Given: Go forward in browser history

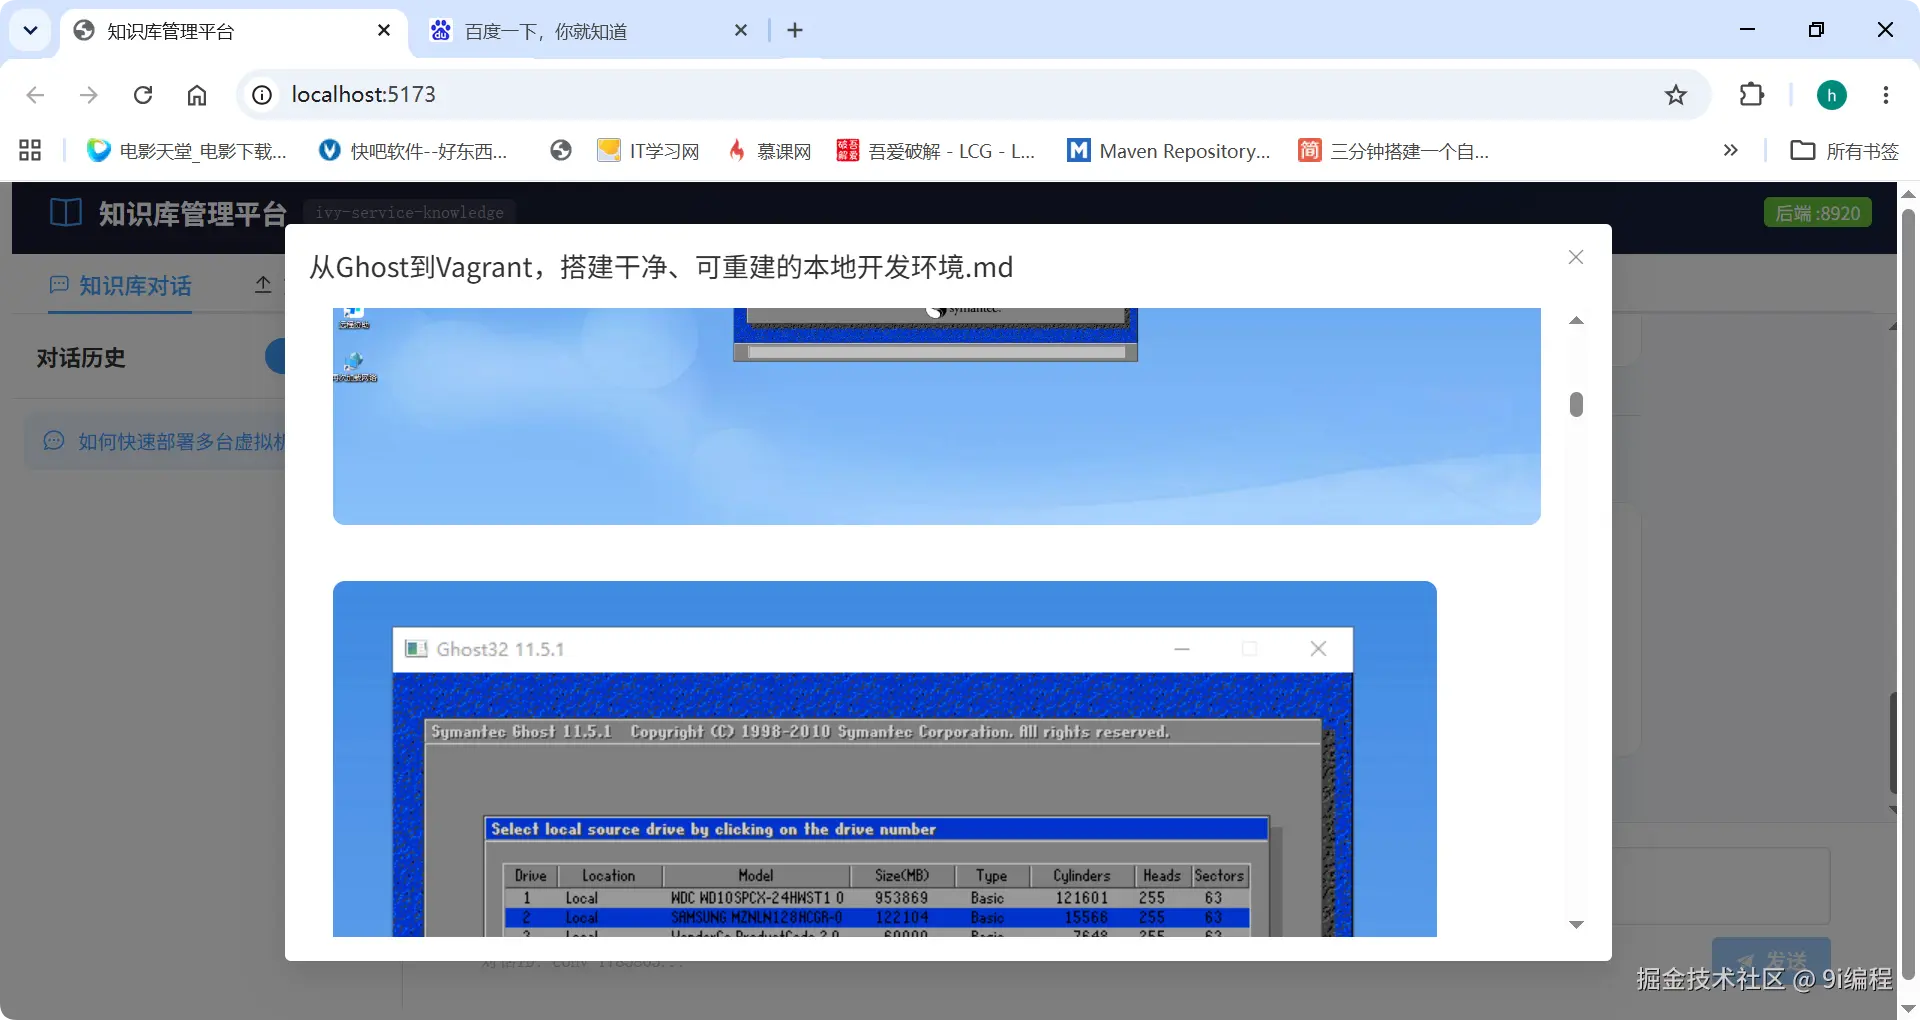Looking at the screenshot, I should (89, 95).
